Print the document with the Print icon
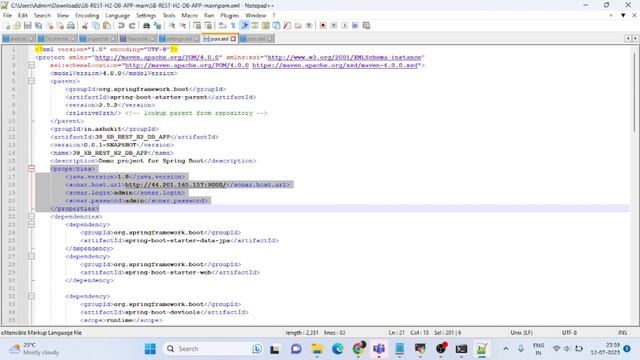 tap(71, 26)
